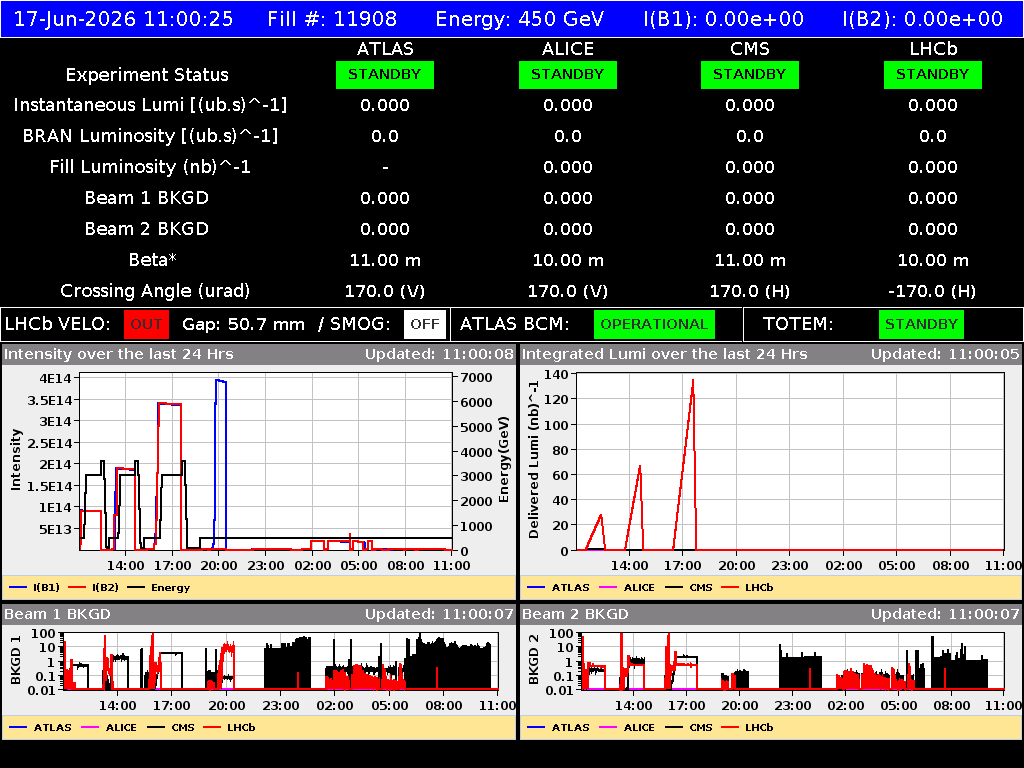Viewport: 1024px width, 768px height.
Task: Click LHCb legend in Integrated Lumi chart
Action: (747, 587)
